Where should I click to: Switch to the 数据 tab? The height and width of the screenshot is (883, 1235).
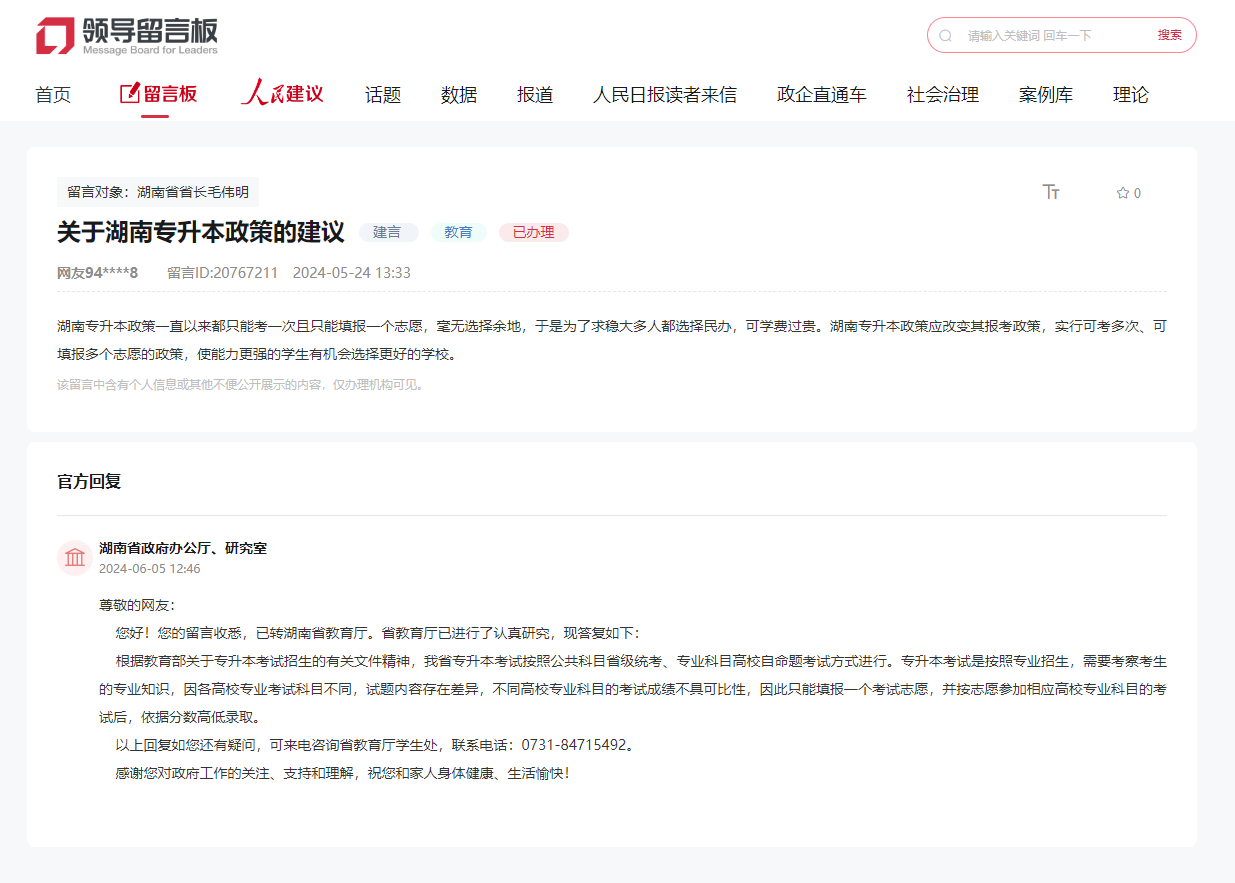(x=458, y=93)
